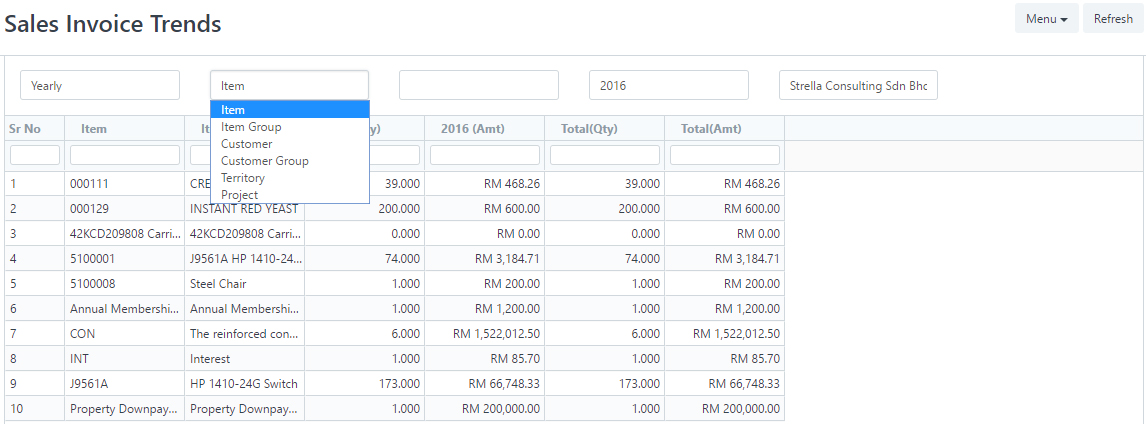Pick Territory from the dropdown options

click(x=243, y=178)
